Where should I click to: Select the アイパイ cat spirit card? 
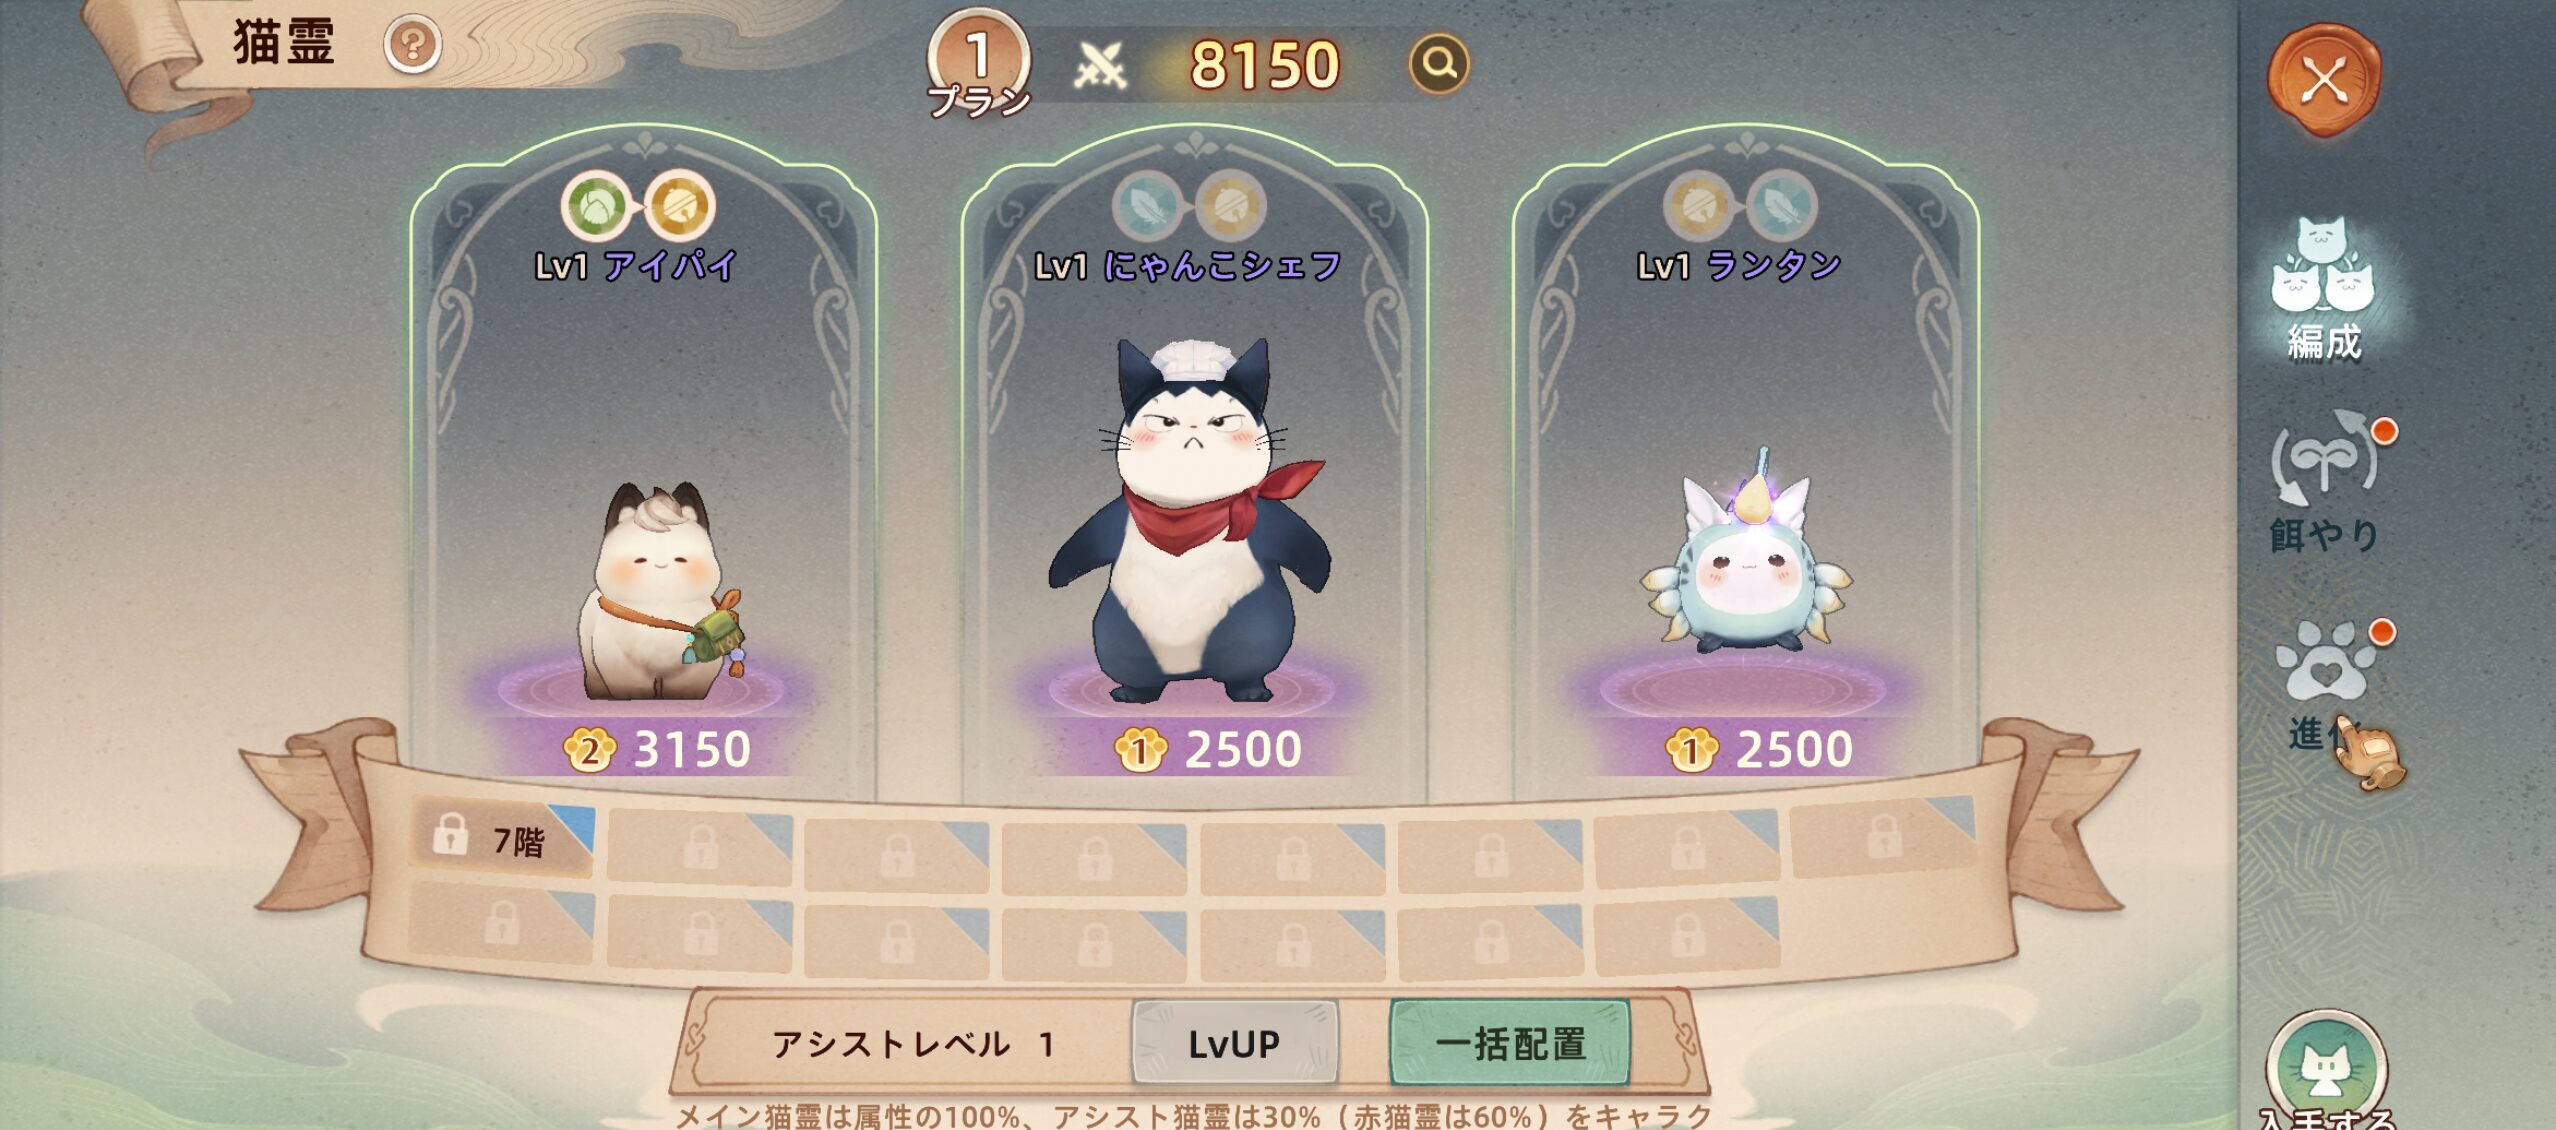tap(643, 460)
